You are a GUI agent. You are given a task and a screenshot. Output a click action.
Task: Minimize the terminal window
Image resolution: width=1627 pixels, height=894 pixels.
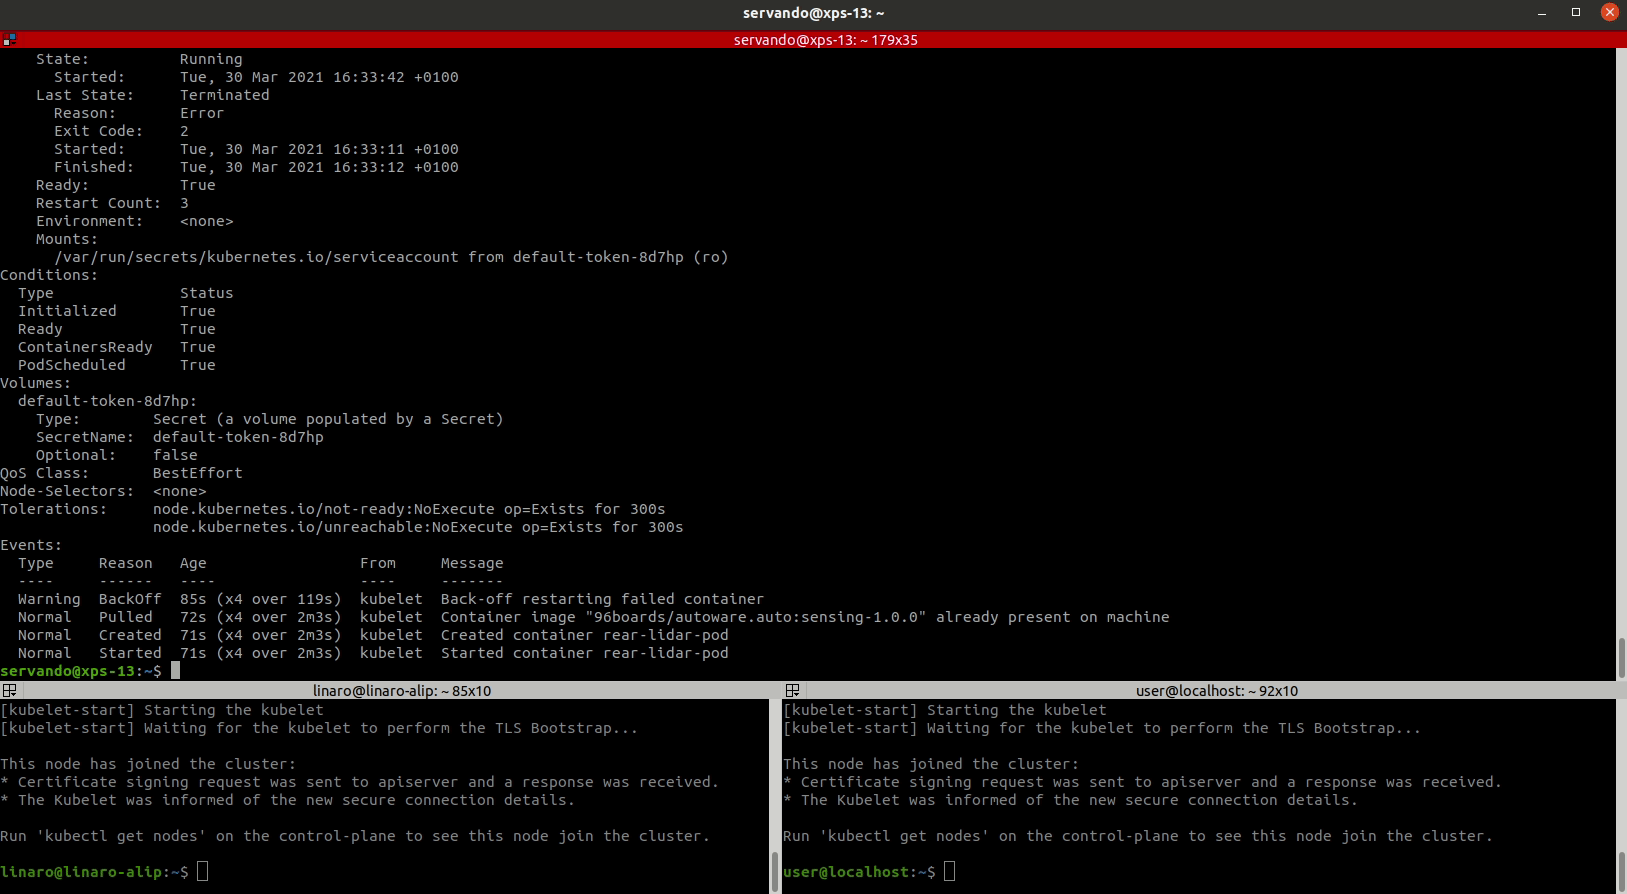coord(1543,13)
